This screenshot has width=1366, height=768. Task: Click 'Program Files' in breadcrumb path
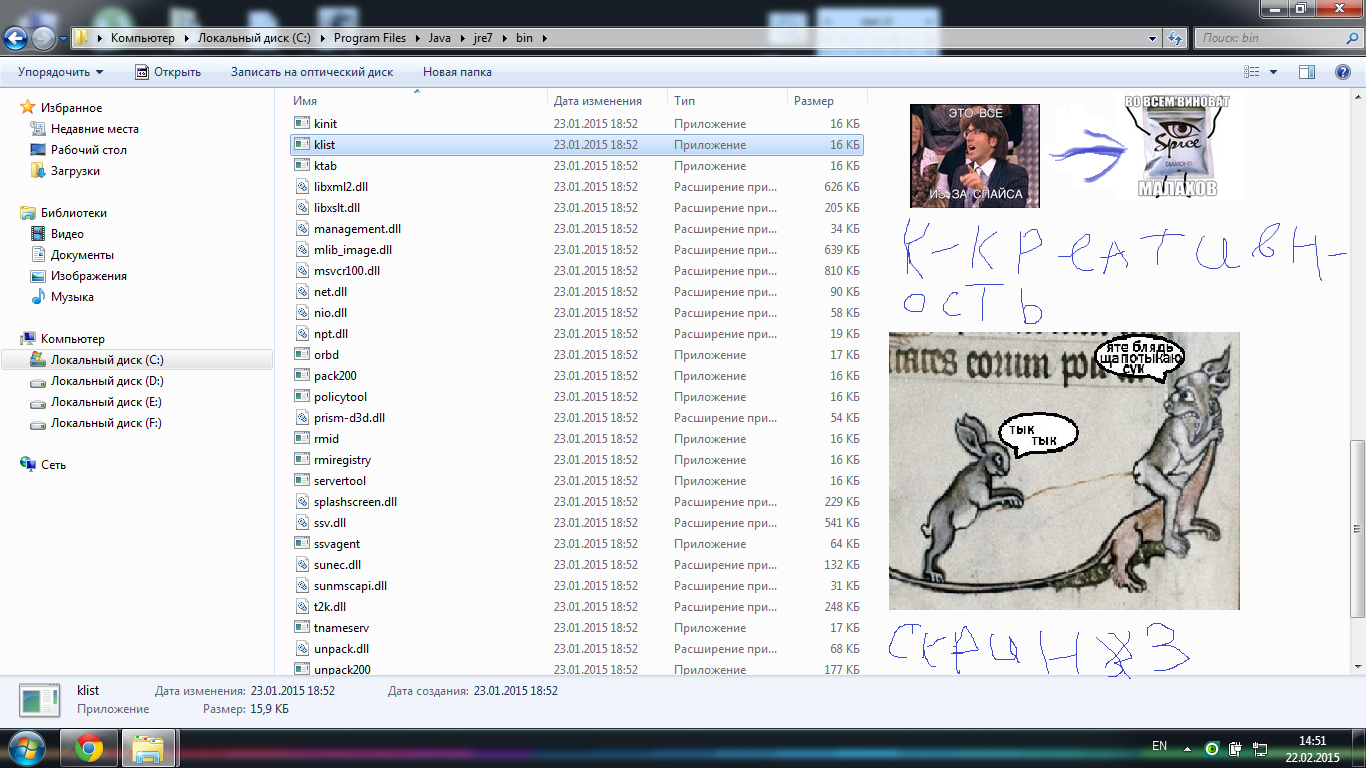pyautogui.click(x=370, y=38)
